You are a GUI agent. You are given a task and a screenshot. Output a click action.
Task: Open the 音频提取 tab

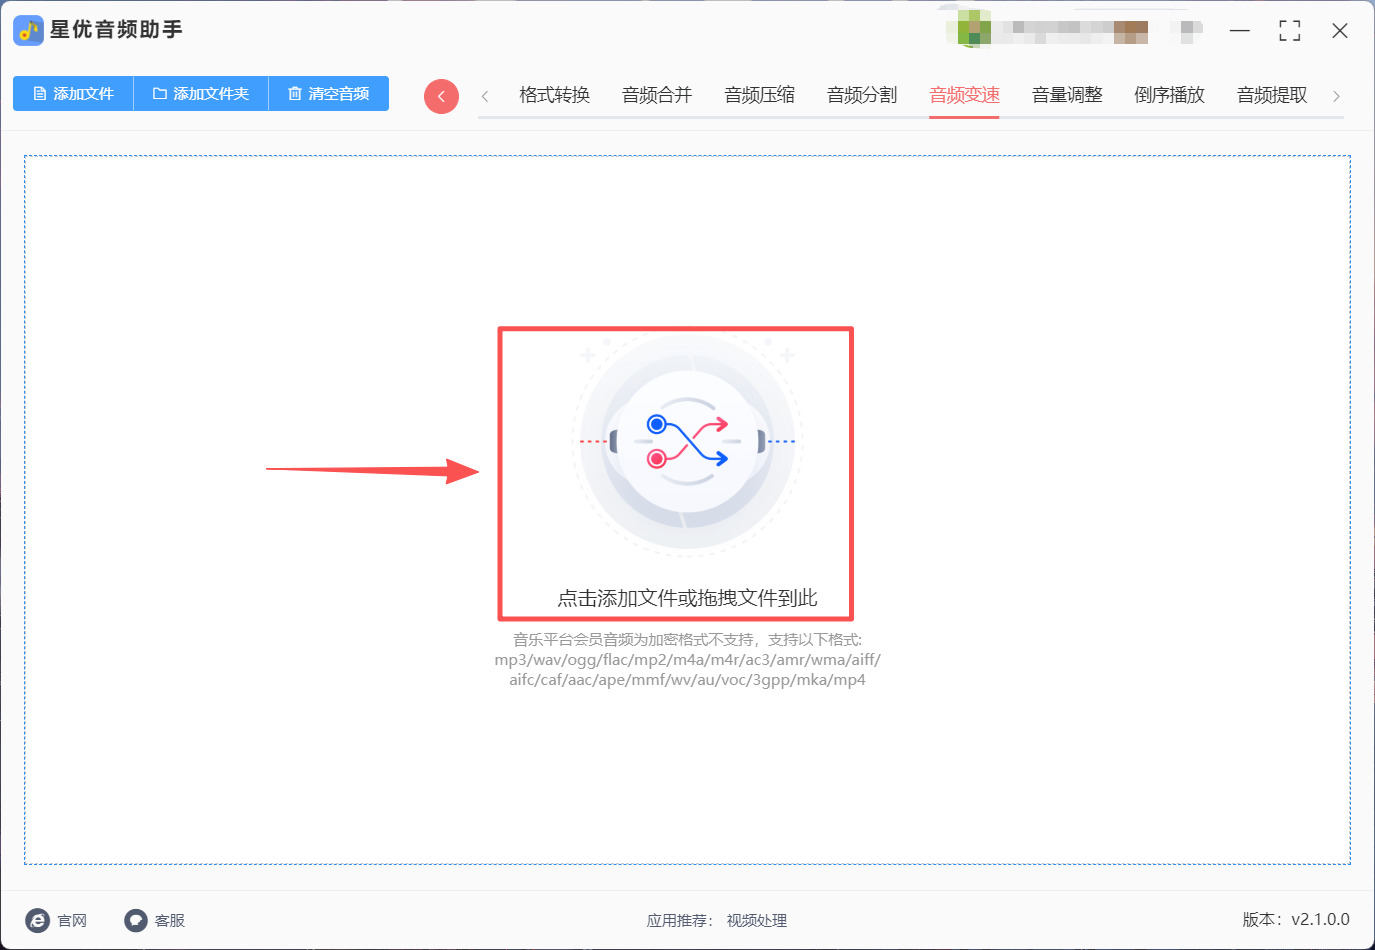1272,95
